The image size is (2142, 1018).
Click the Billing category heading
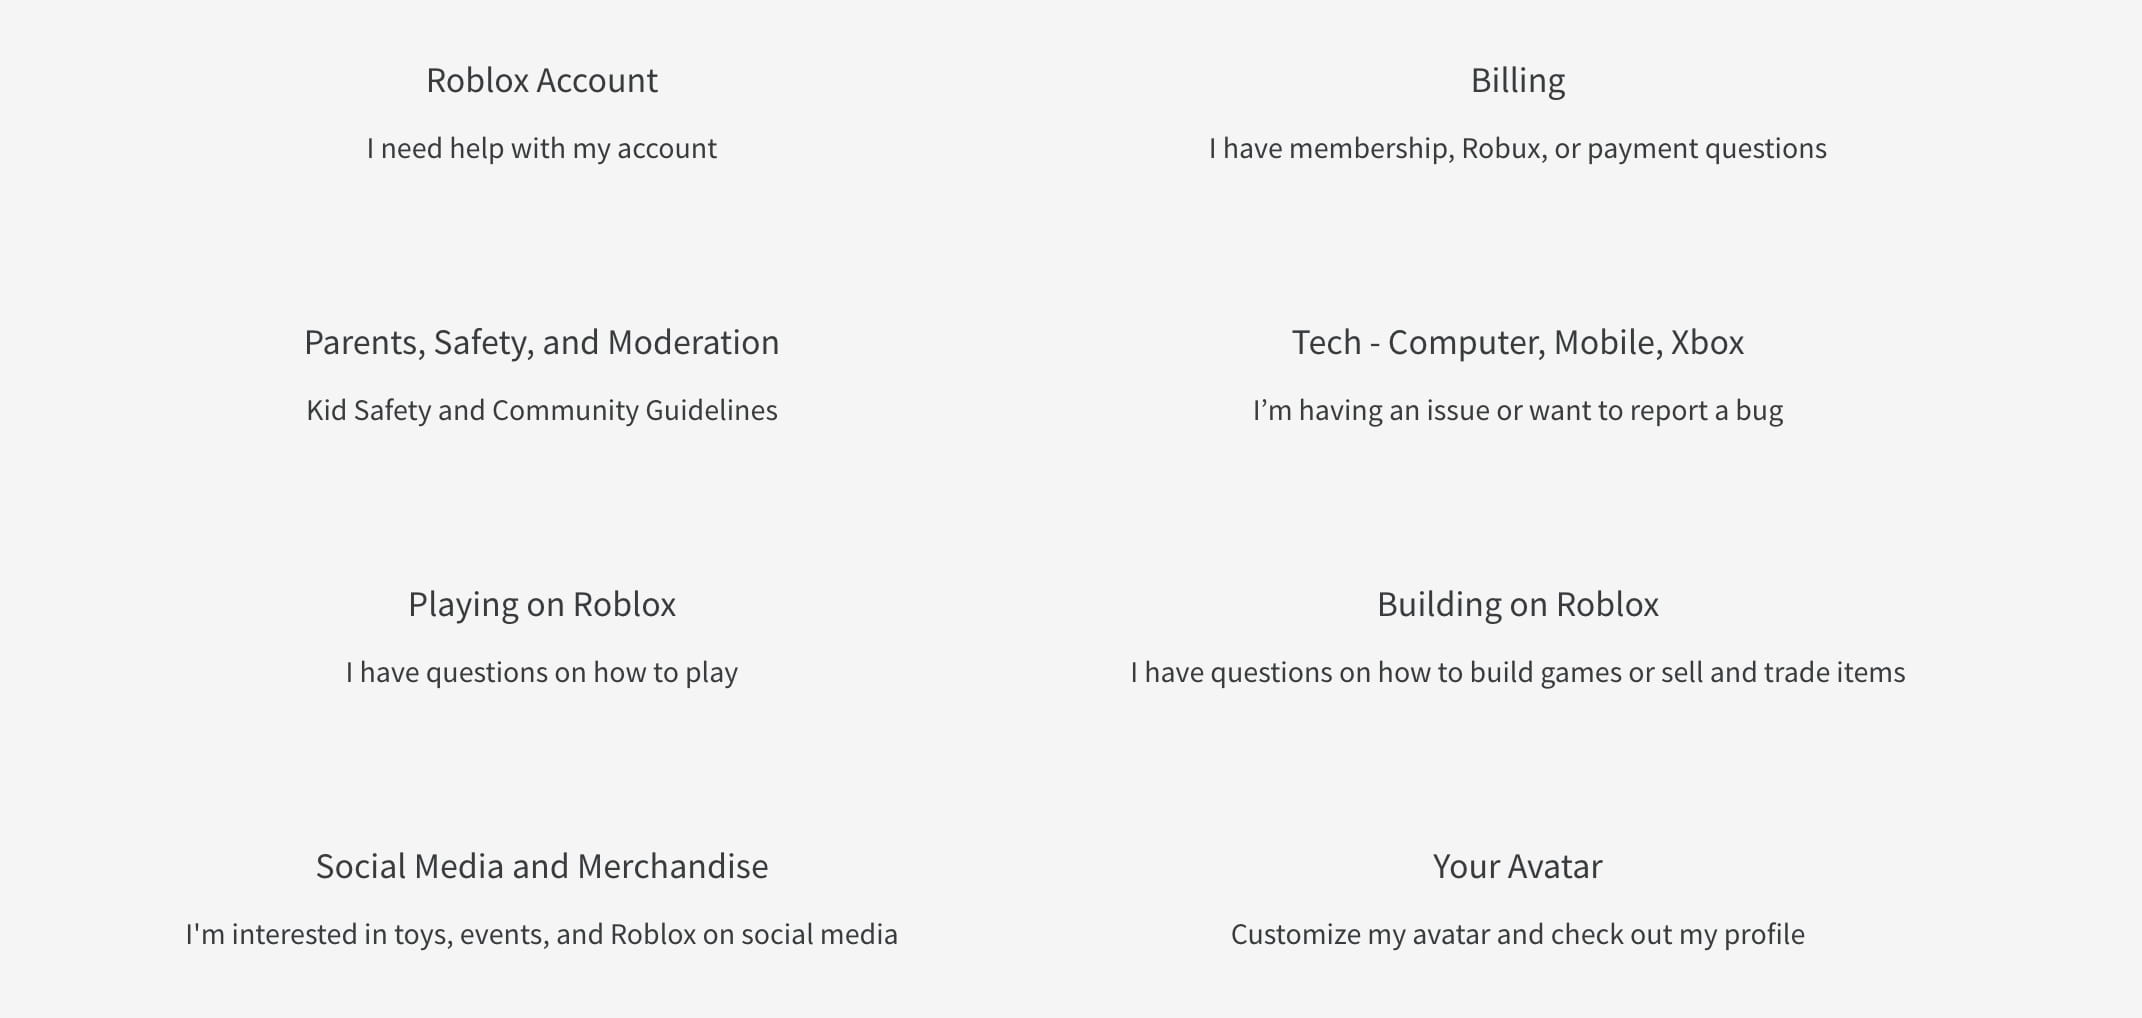click(1517, 80)
